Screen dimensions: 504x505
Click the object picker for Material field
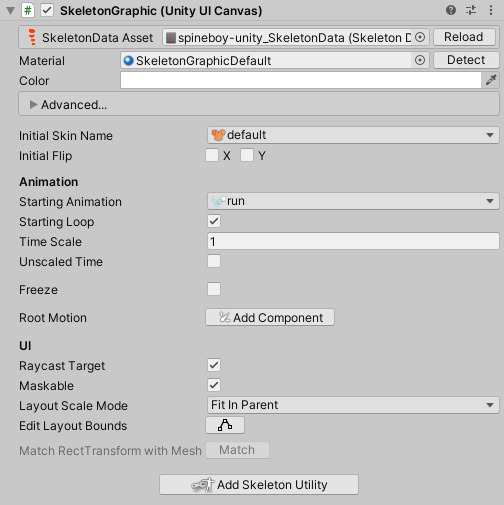(x=420, y=60)
